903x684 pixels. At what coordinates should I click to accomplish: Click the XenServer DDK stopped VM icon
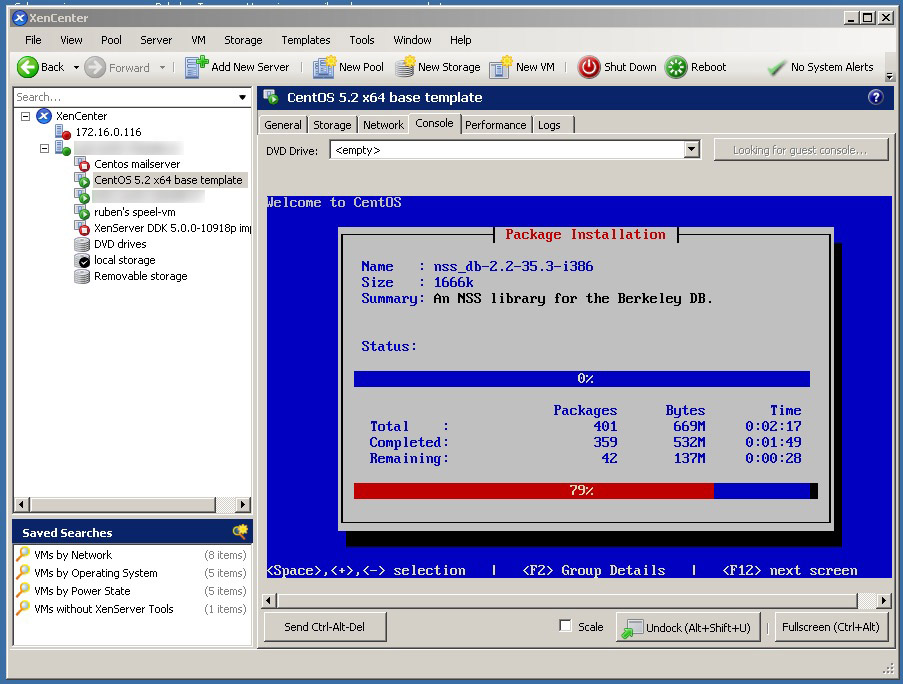tap(82, 228)
